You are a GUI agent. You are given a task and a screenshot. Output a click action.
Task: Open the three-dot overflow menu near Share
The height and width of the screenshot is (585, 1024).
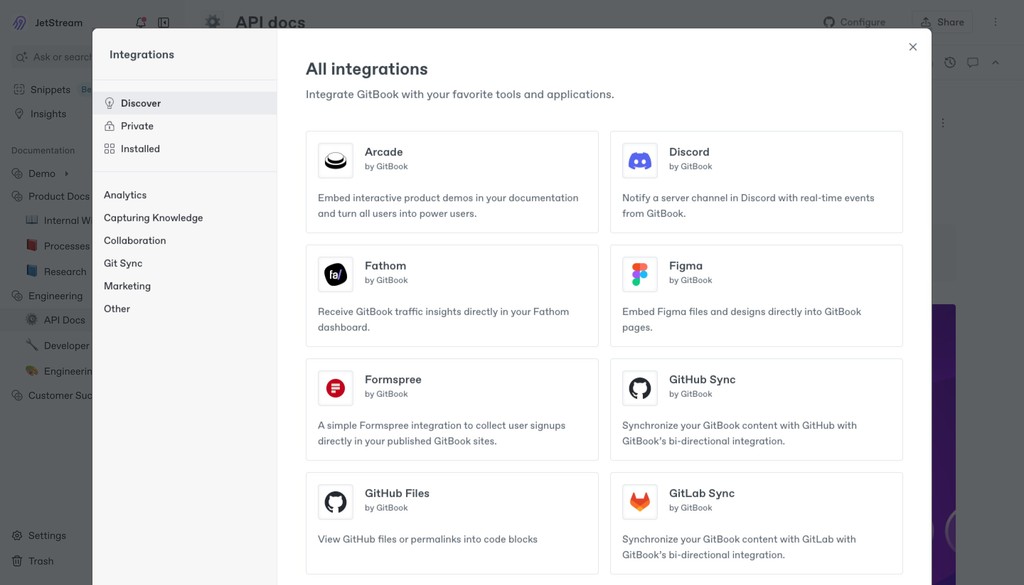994,22
